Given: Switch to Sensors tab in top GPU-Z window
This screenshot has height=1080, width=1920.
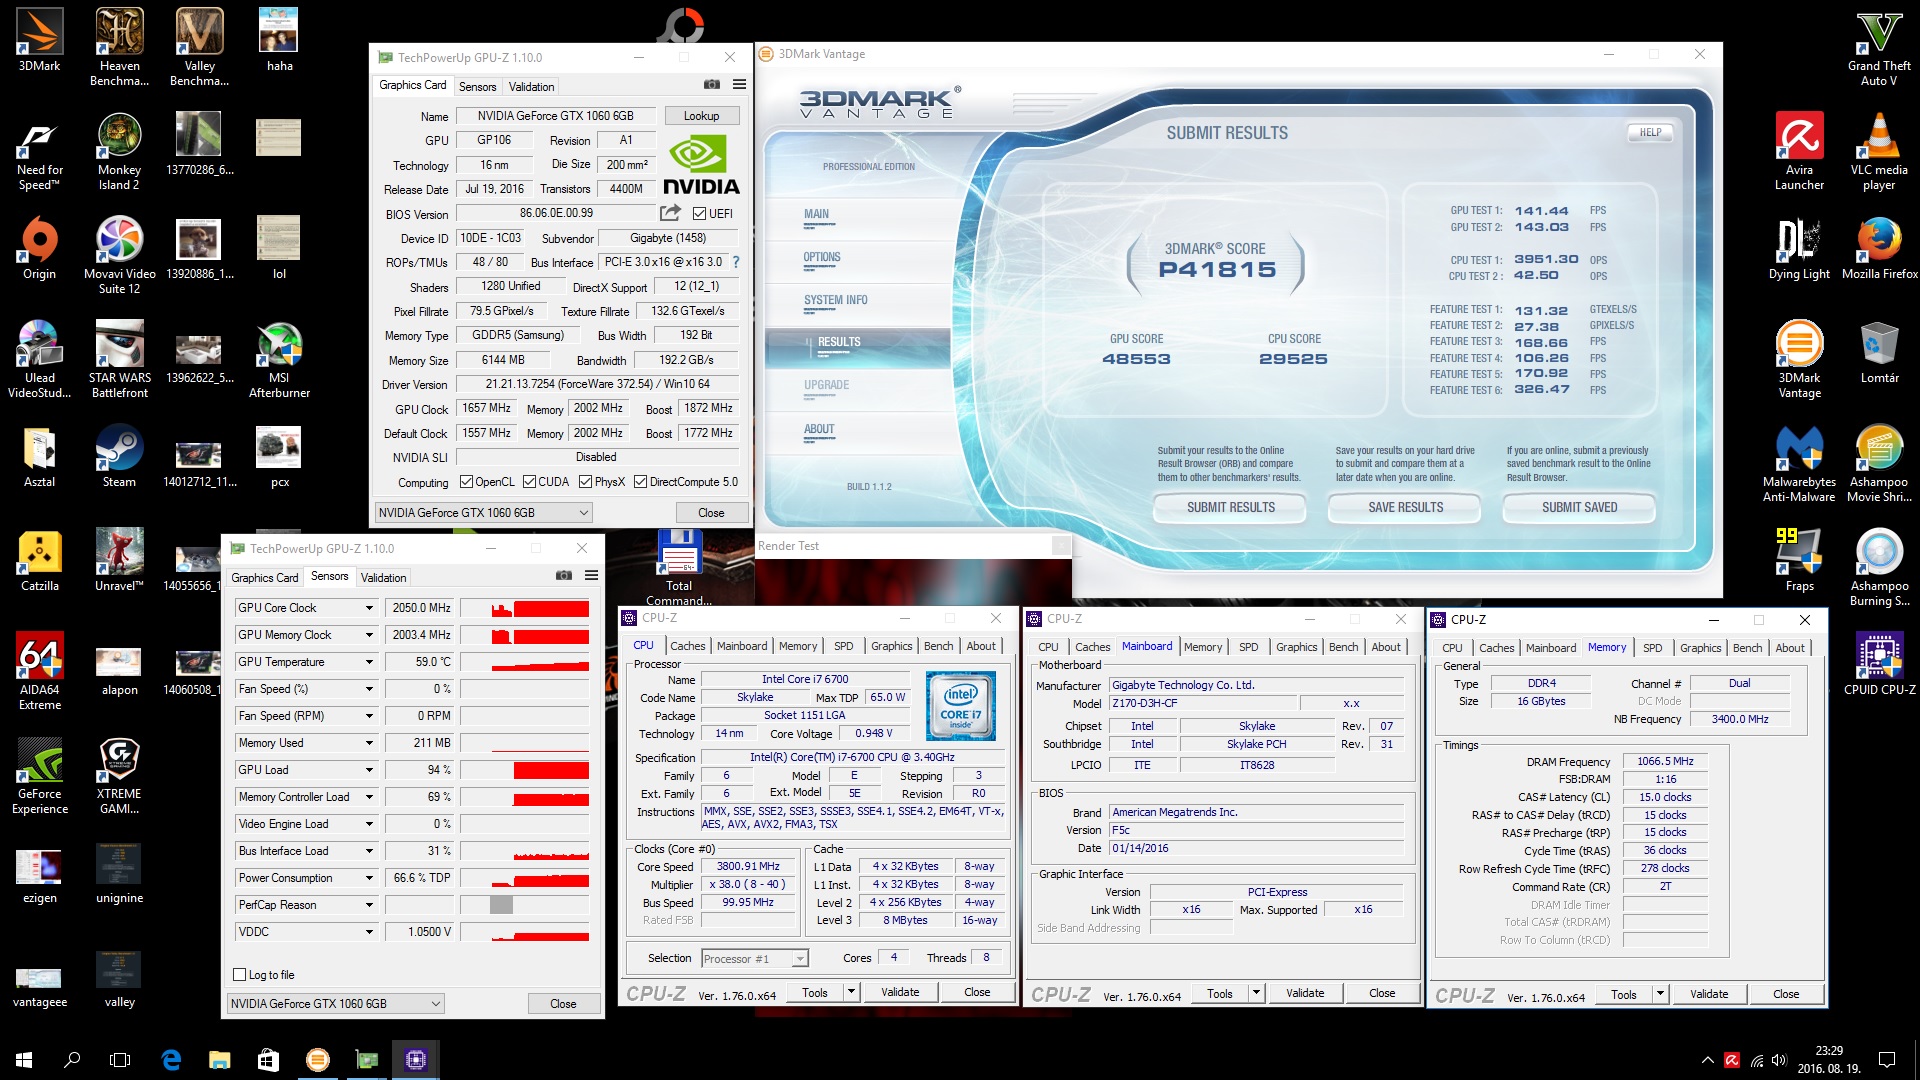Looking at the screenshot, I should 477,87.
